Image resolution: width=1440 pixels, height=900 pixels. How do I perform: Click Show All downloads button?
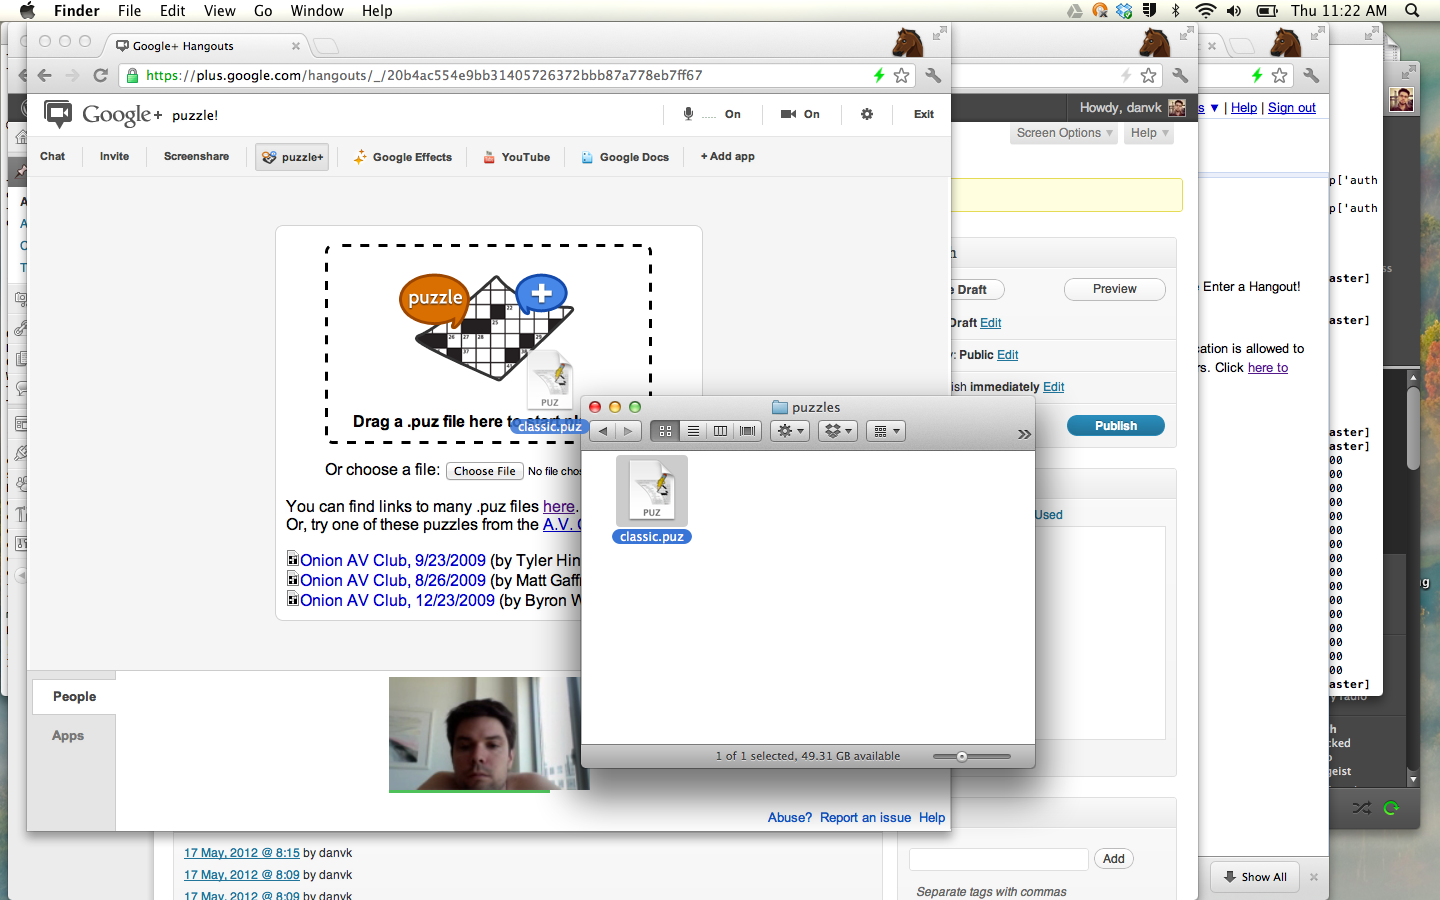1255,877
